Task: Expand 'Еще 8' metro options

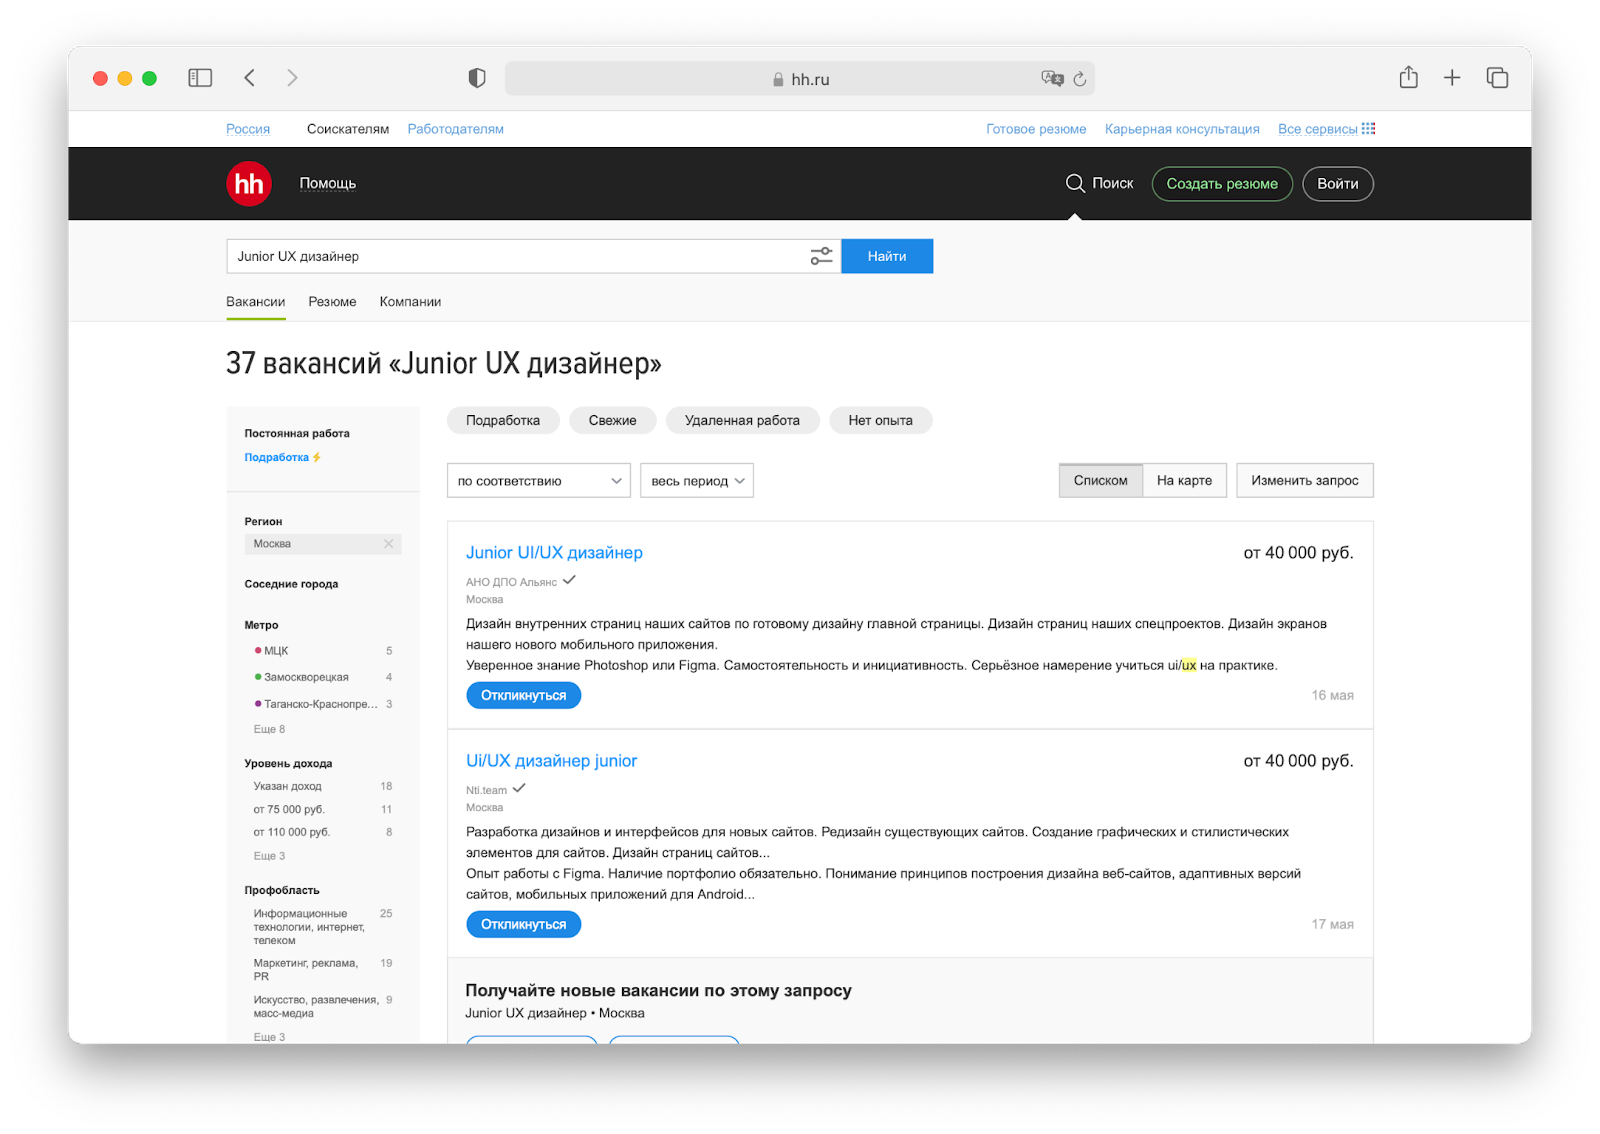Action: point(269,729)
